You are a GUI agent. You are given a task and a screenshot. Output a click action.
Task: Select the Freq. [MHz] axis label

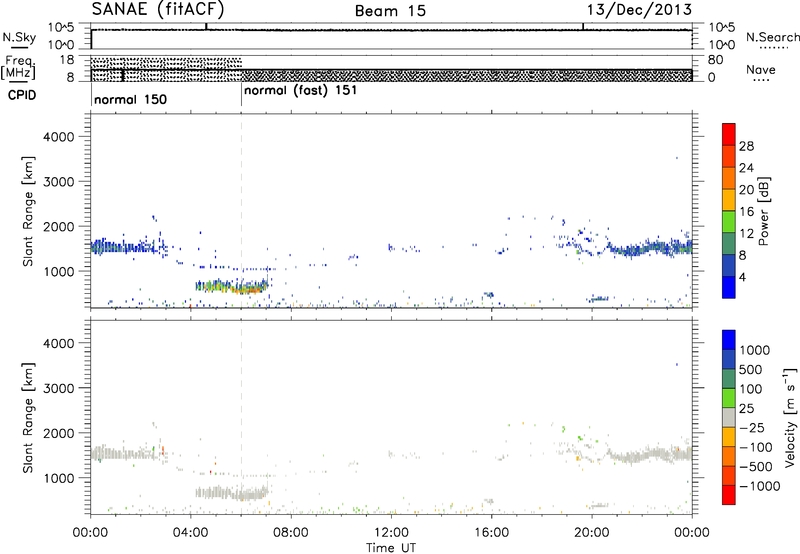(x=18, y=67)
